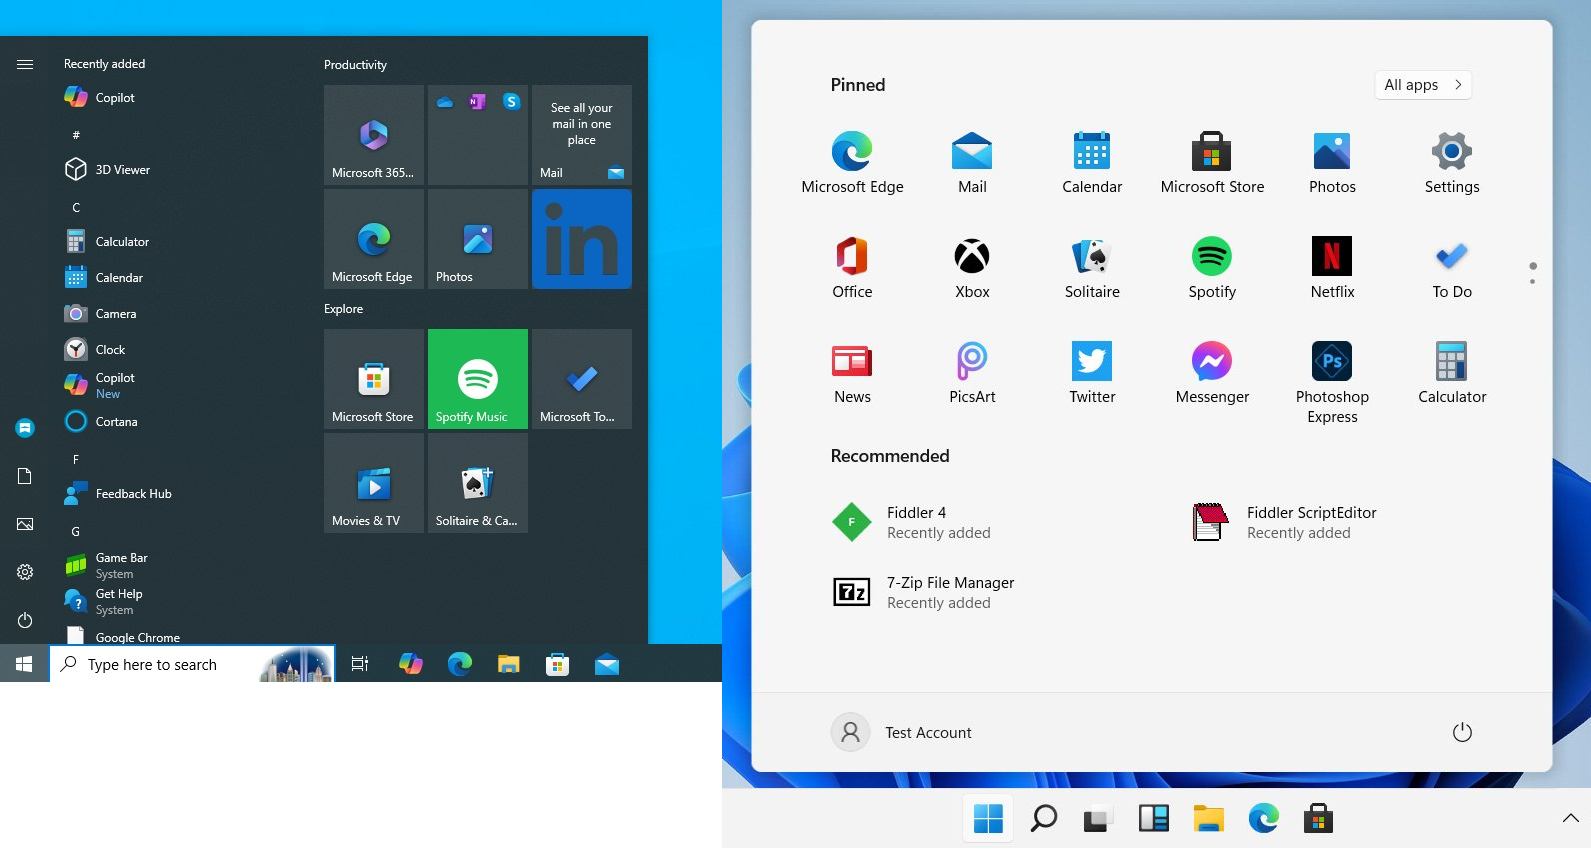Viewport: 1591px width, 849px height.
Task: Show hidden icons chevron in taskbar
Action: point(1570,819)
